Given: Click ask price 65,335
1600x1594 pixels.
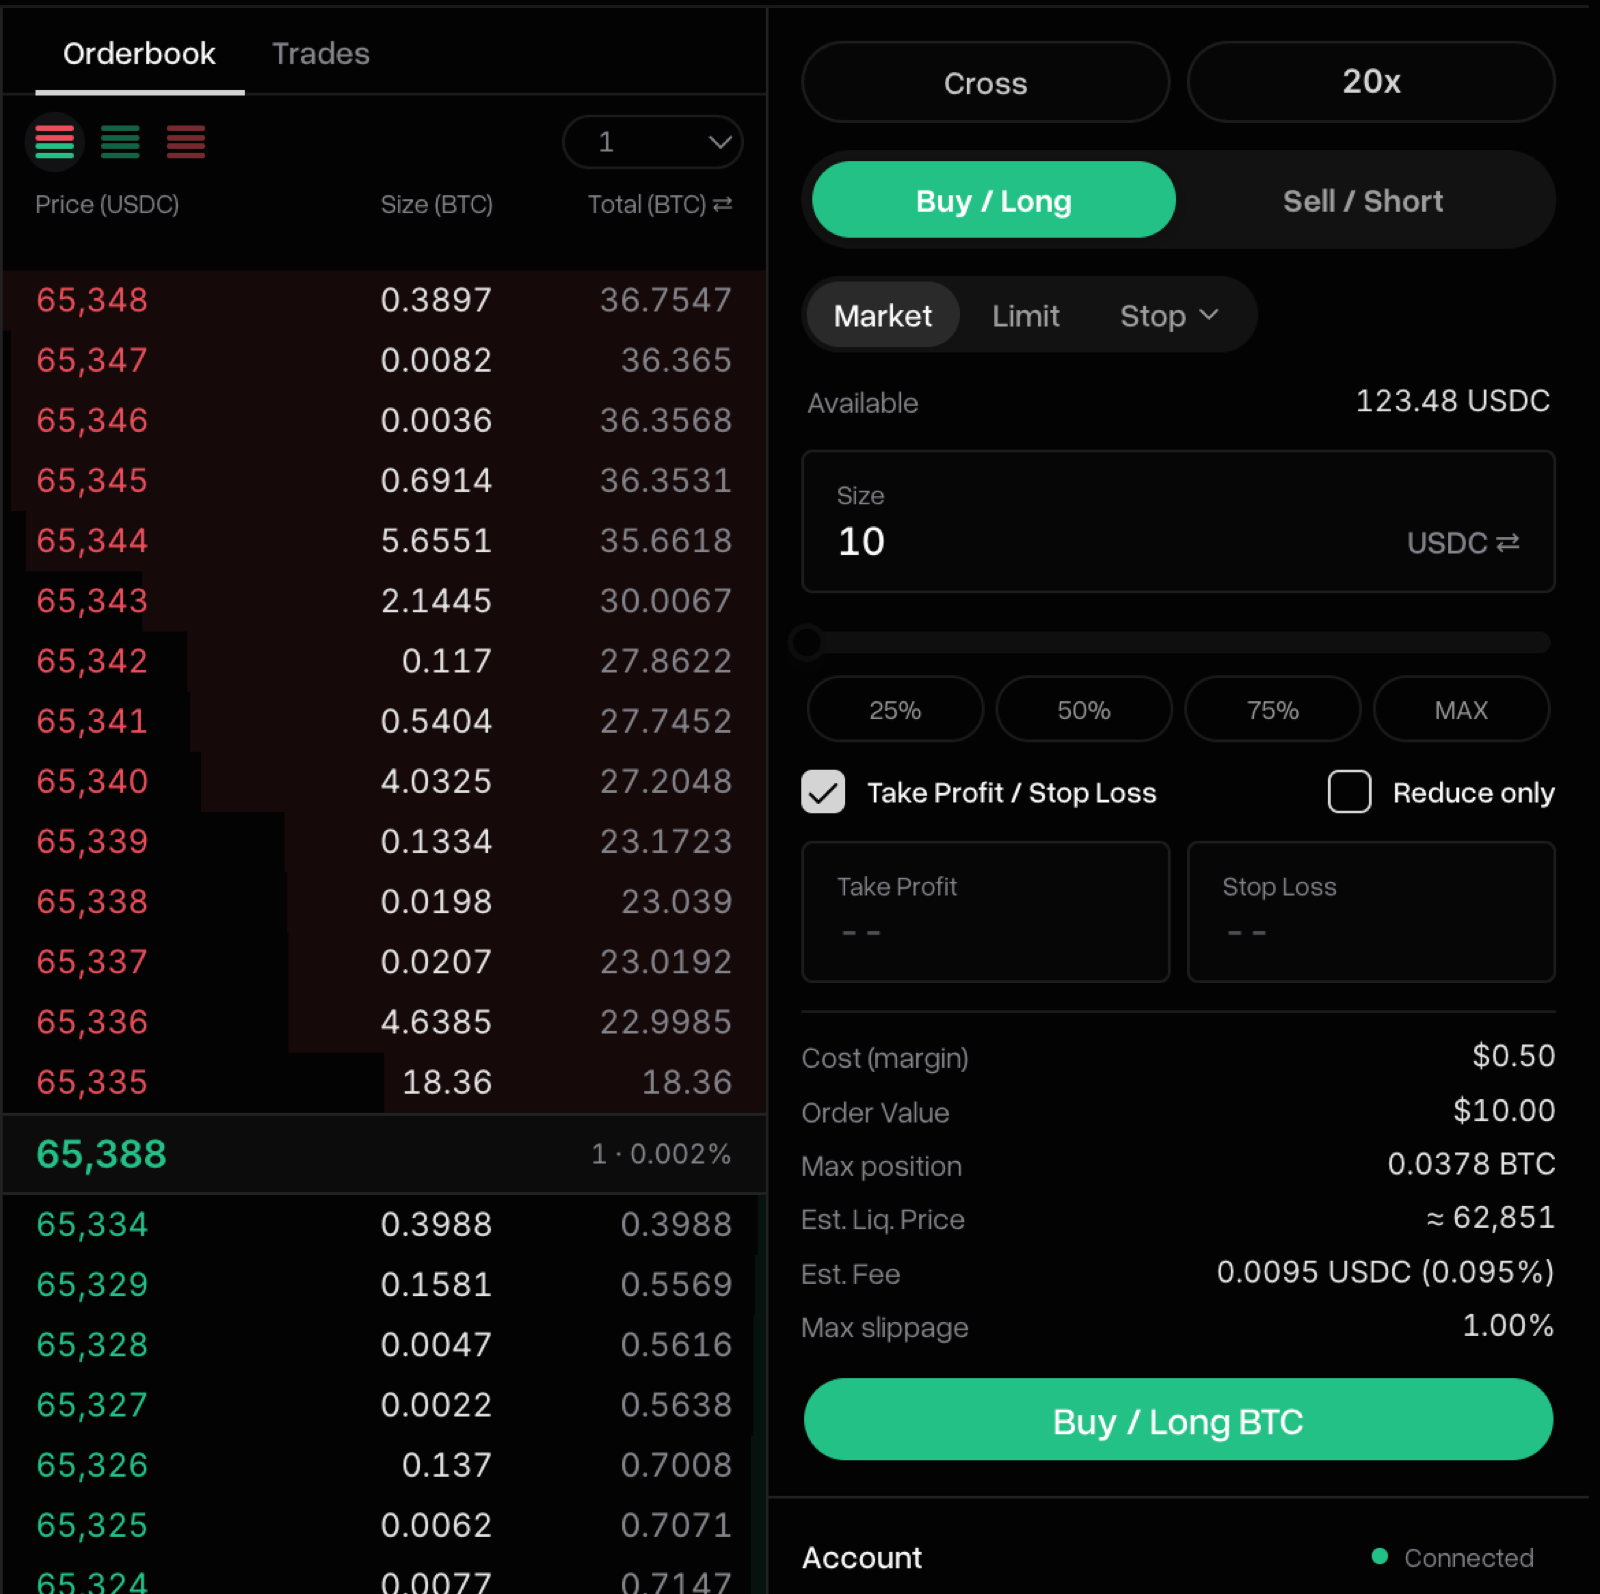Looking at the screenshot, I should coord(92,1082).
